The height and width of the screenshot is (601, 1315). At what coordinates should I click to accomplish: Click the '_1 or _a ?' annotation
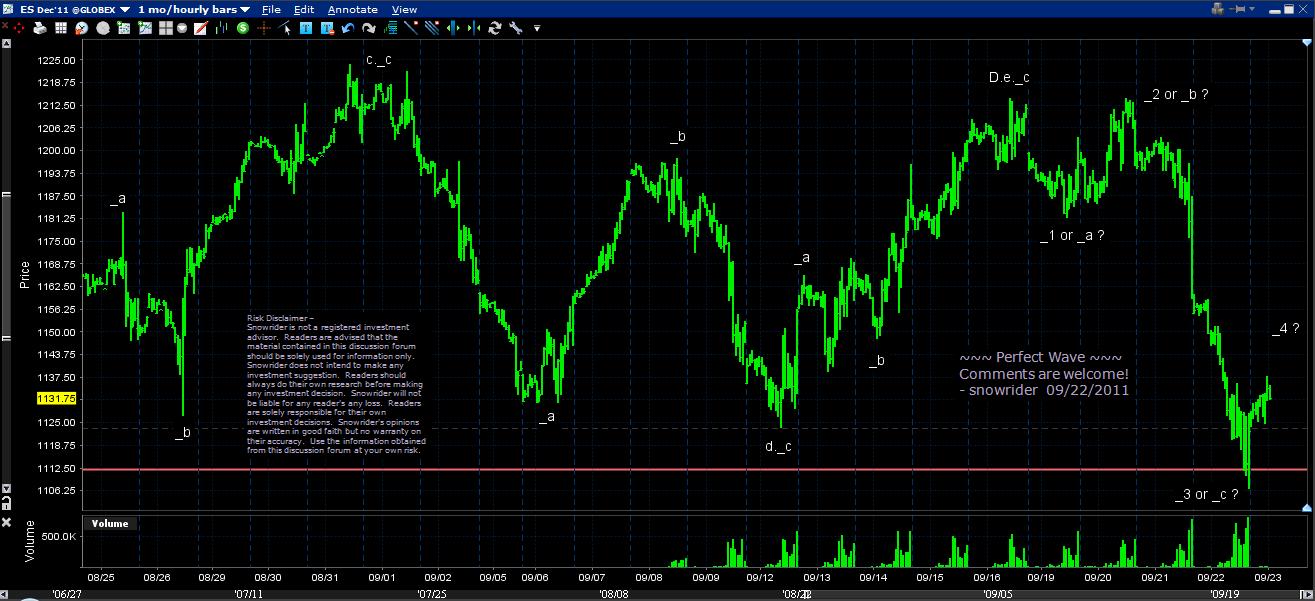[x=1071, y=235]
